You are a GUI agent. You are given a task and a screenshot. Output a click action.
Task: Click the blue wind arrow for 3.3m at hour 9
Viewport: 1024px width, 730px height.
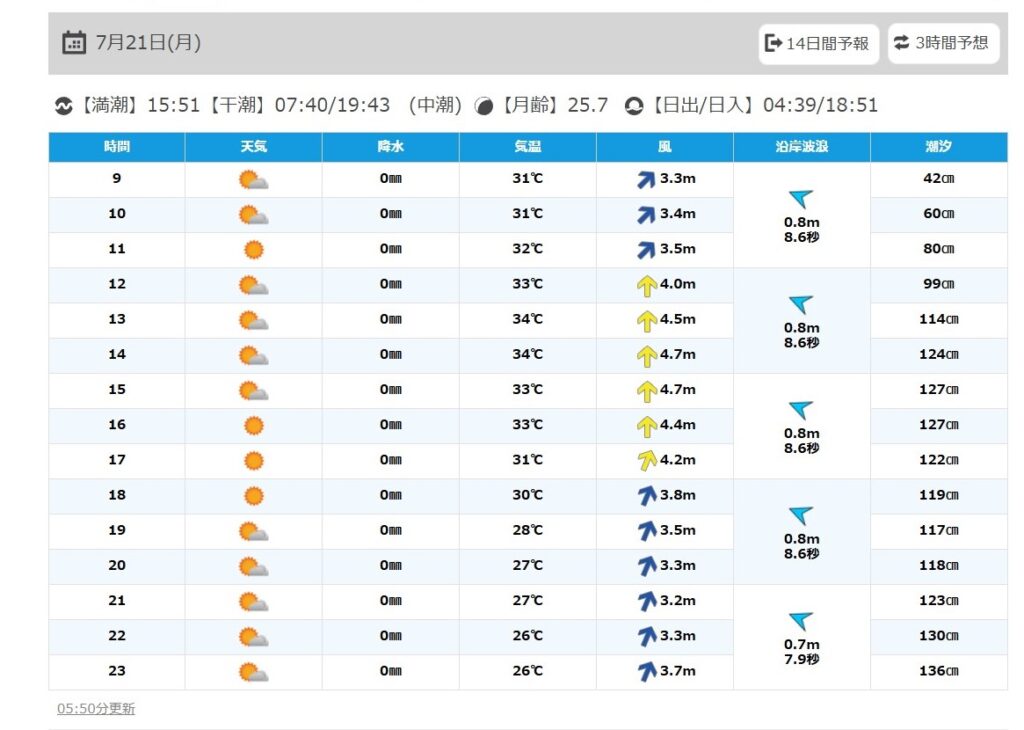[646, 180]
